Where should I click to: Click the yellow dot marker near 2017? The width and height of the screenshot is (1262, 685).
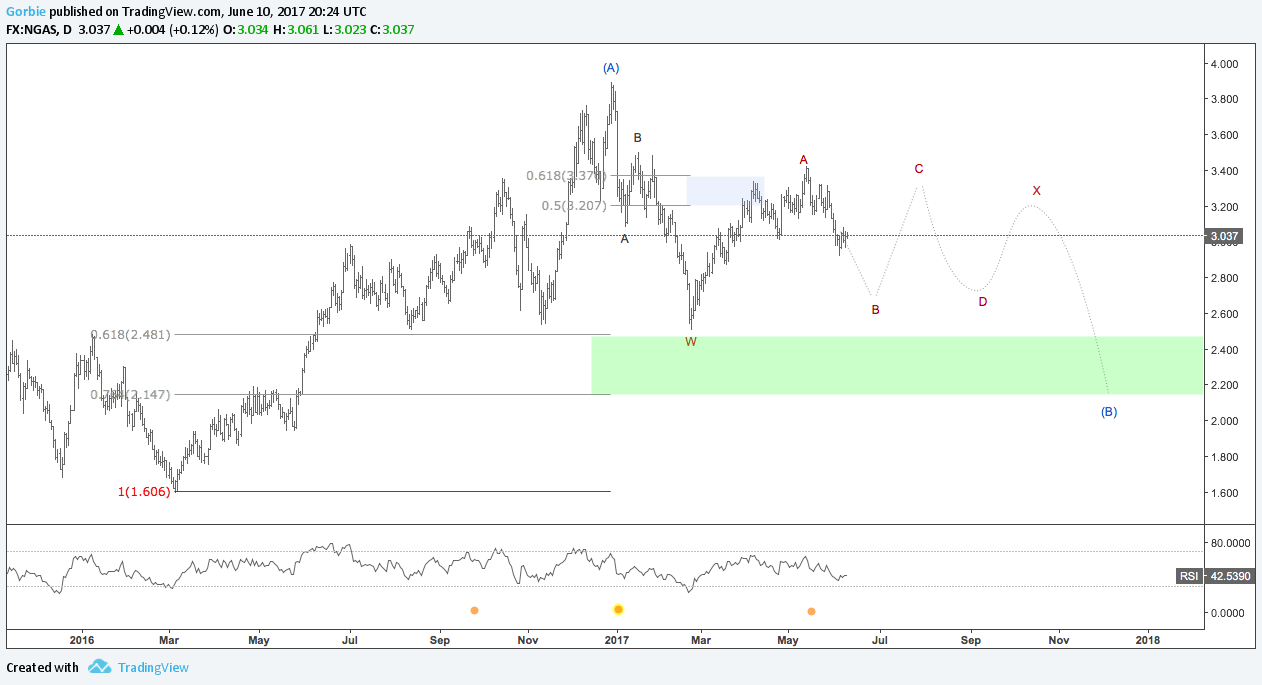pyautogui.click(x=618, y=609)
